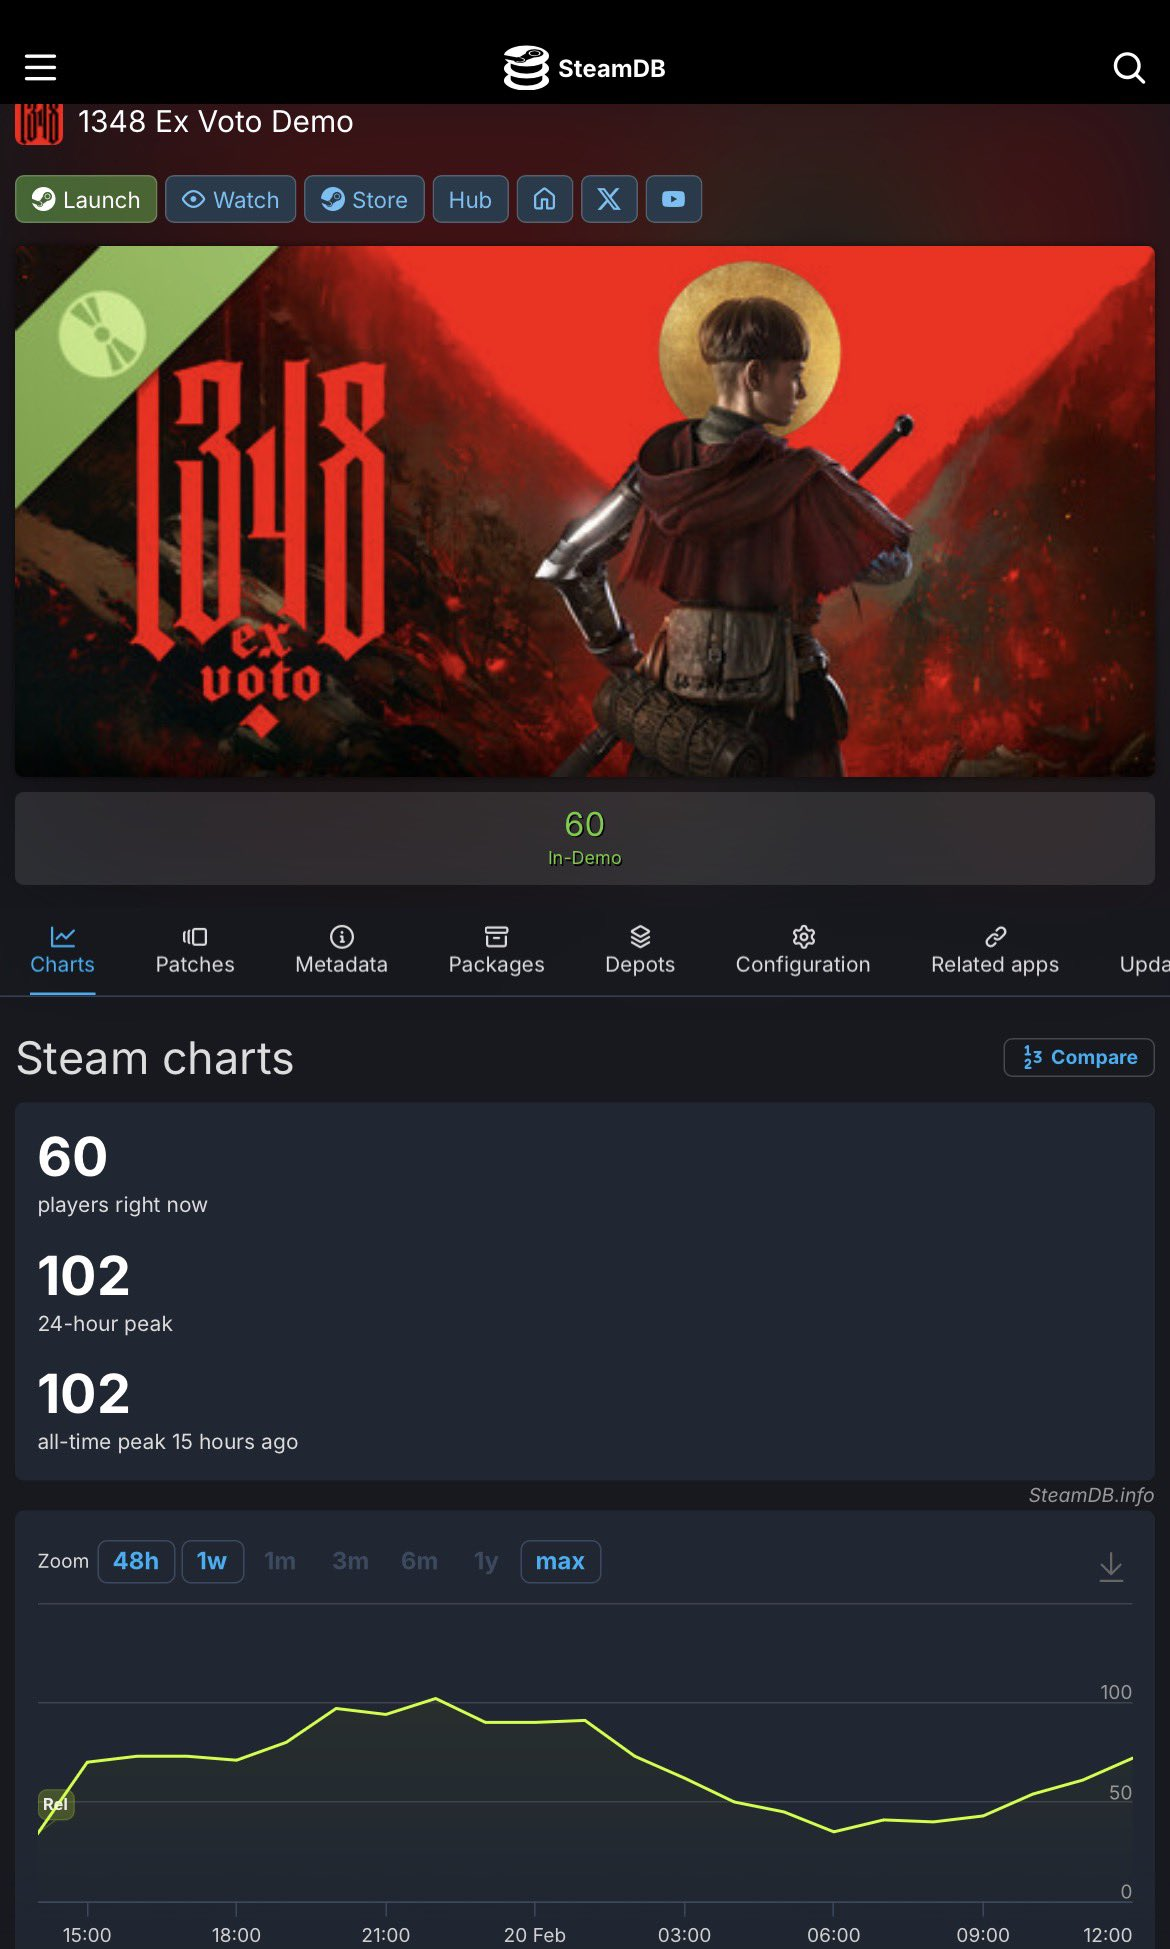Image resolution: width=1170 pixels, height=1949 pixels.
Task: Open the Depots tab
Action: (x=640, y=951)
